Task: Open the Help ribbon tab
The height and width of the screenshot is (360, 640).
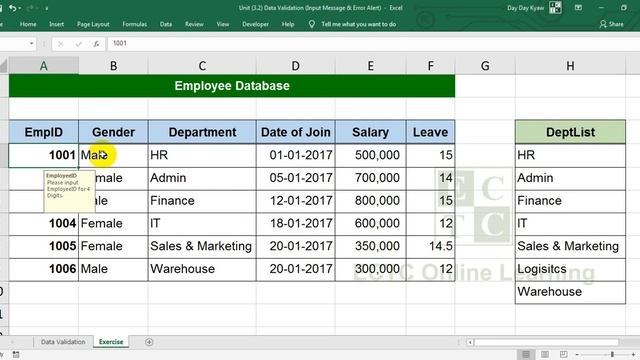Action: 288,24
